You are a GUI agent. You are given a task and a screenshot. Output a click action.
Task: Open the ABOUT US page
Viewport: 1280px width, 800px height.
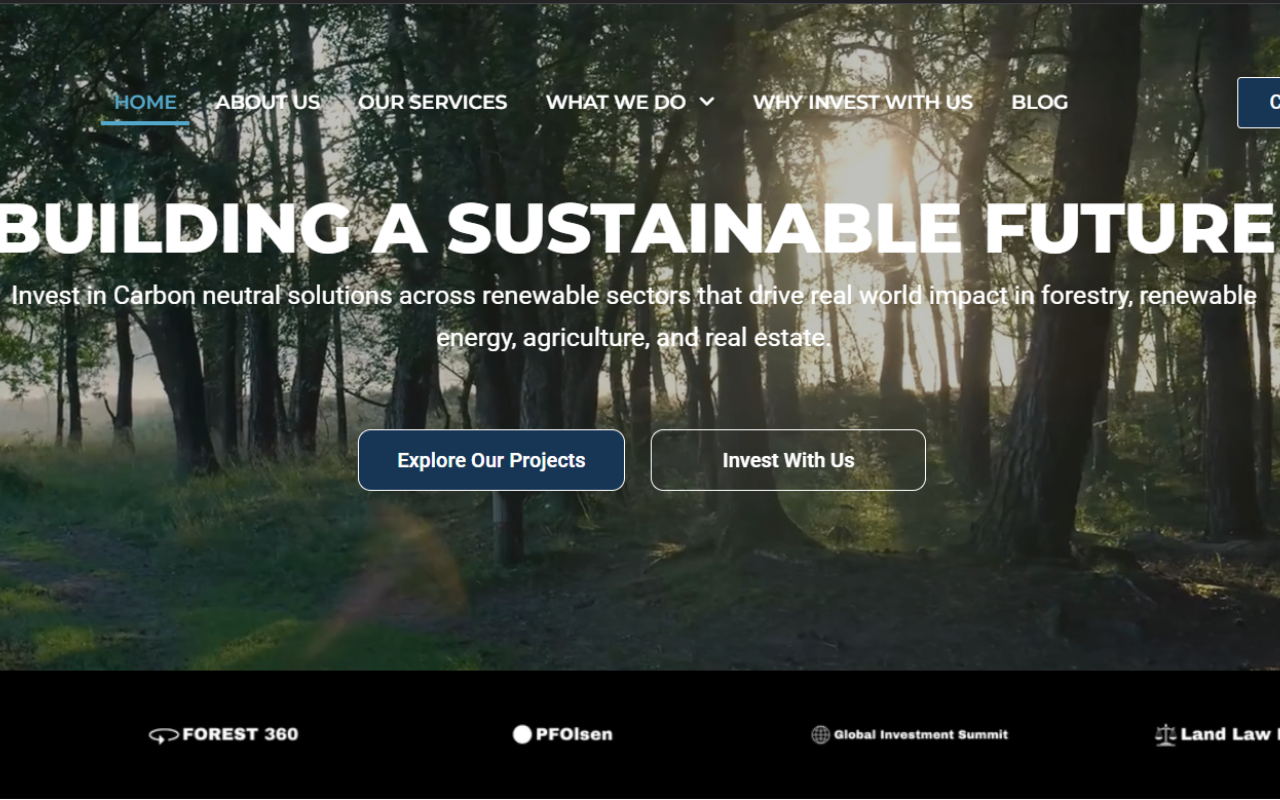(x=268, y=102)
